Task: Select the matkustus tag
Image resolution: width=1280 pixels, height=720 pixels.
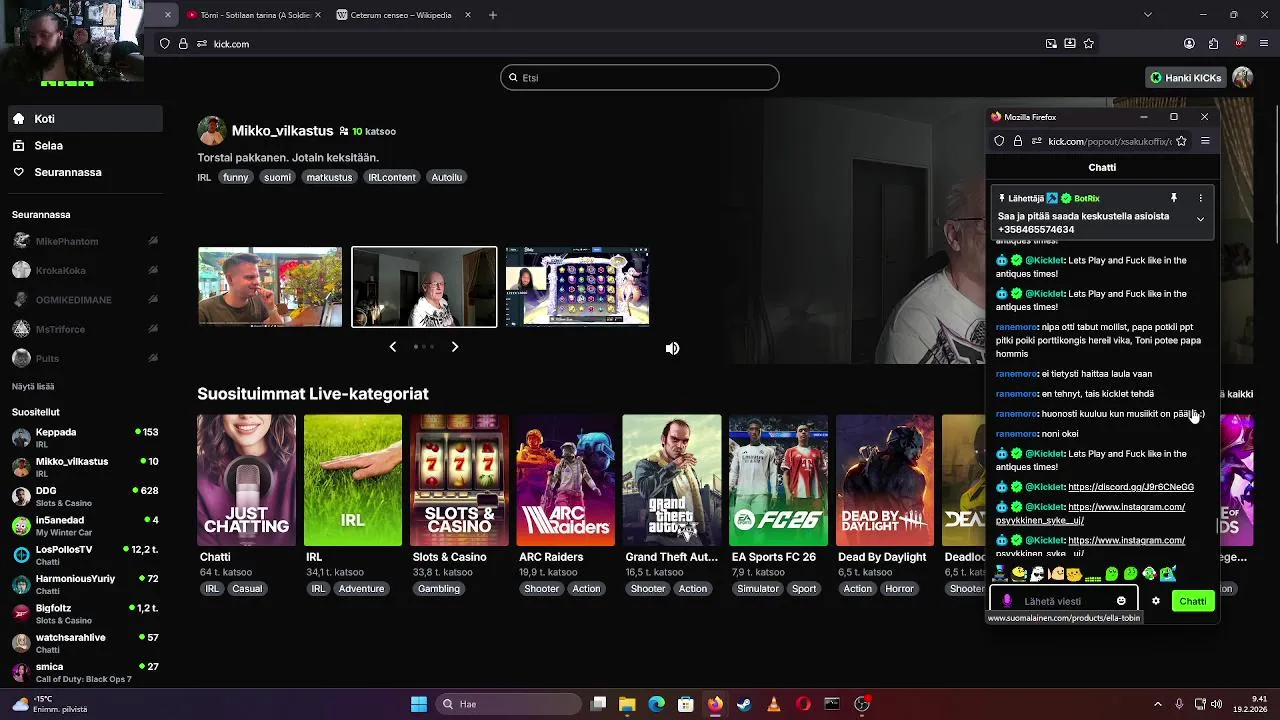Action: click(329, 177)
